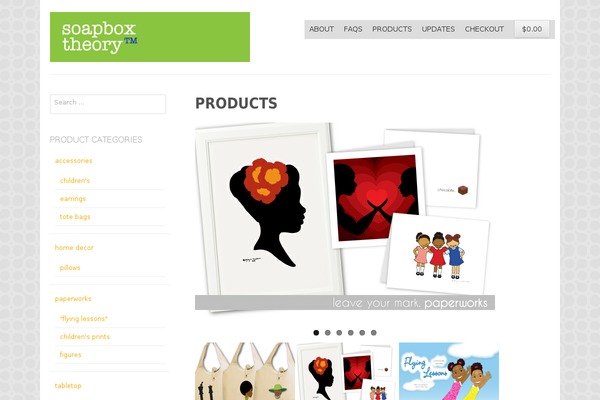Open the paperworks category
Screen dimensions: 600x400
pos(73,299)
